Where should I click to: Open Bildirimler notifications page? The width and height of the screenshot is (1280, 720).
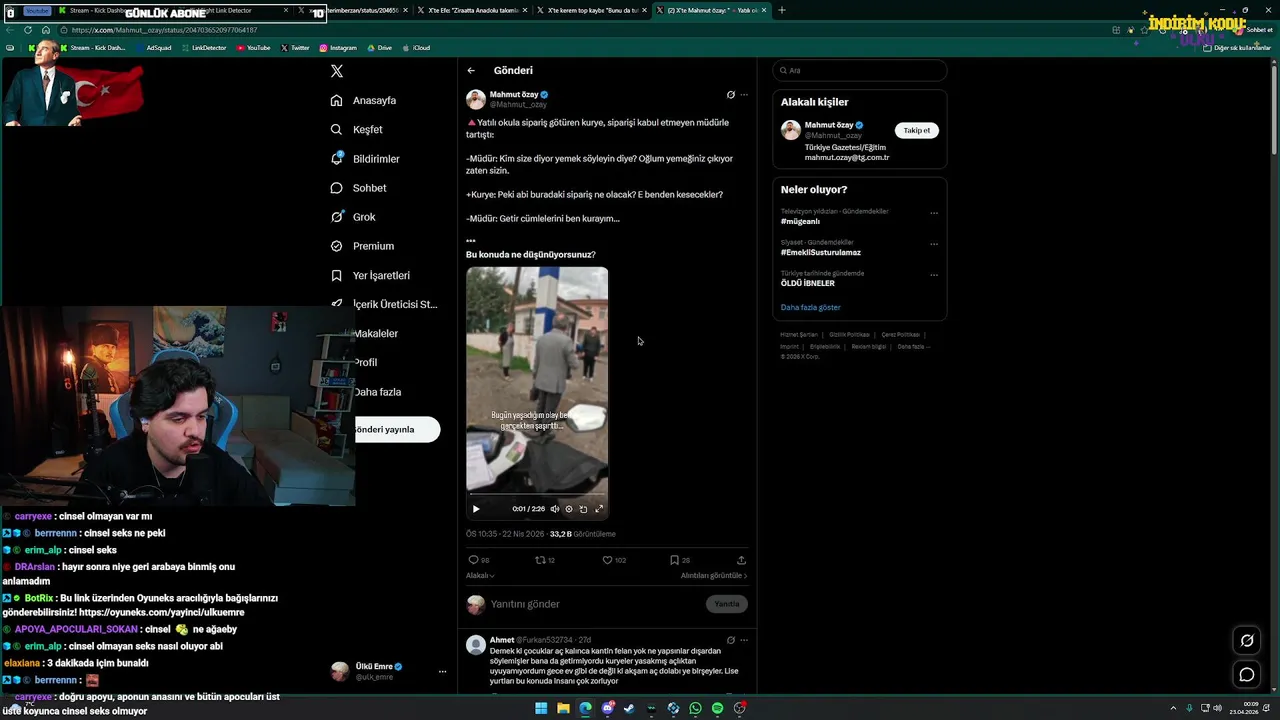coord(366,159)
